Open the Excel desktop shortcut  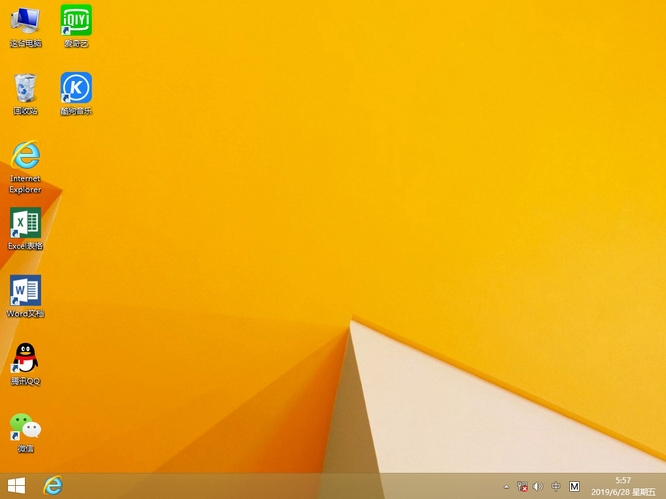pos(25,229)
